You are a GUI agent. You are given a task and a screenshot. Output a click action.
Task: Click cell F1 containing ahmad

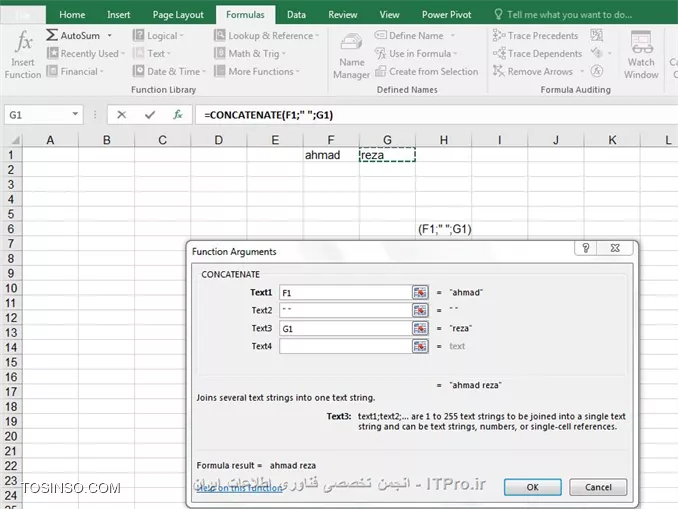(331, 155)
